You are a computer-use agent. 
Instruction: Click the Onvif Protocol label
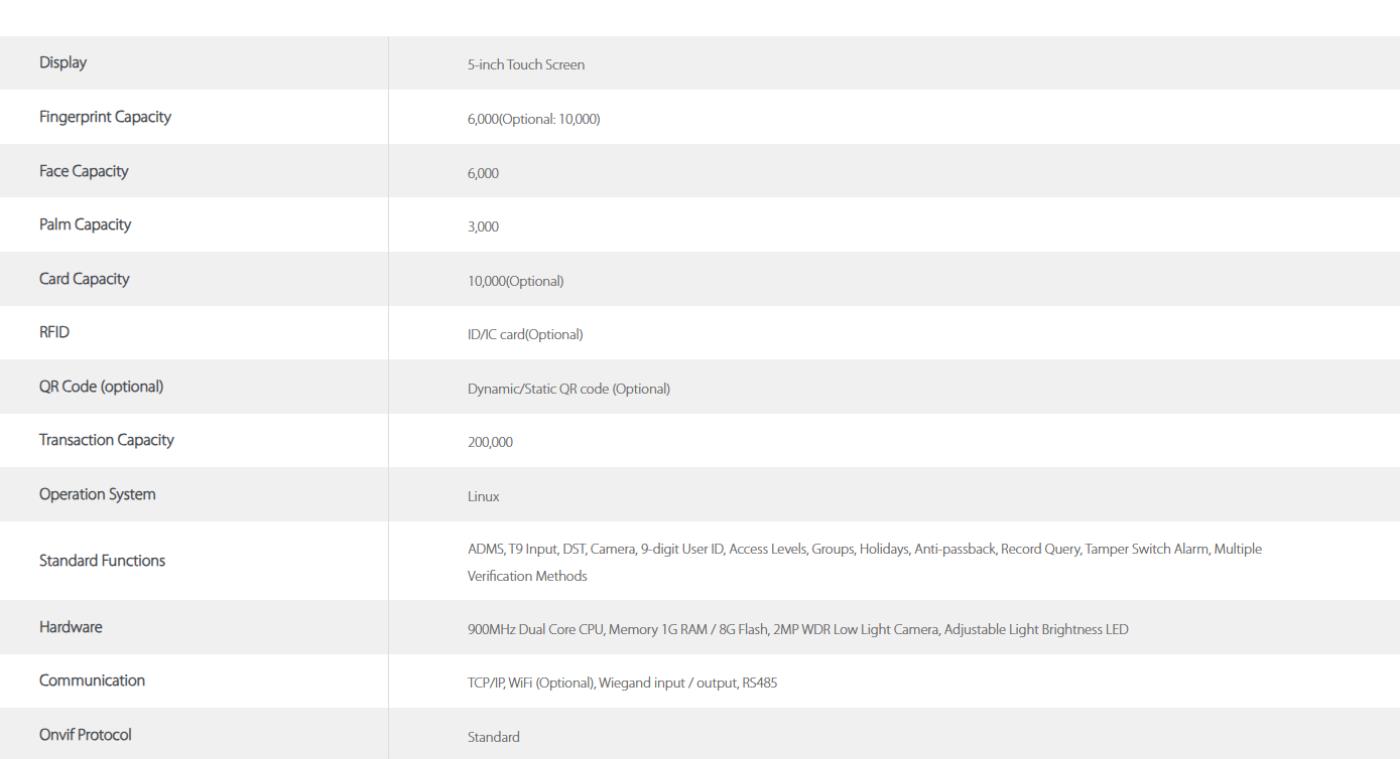click(85, 735)
